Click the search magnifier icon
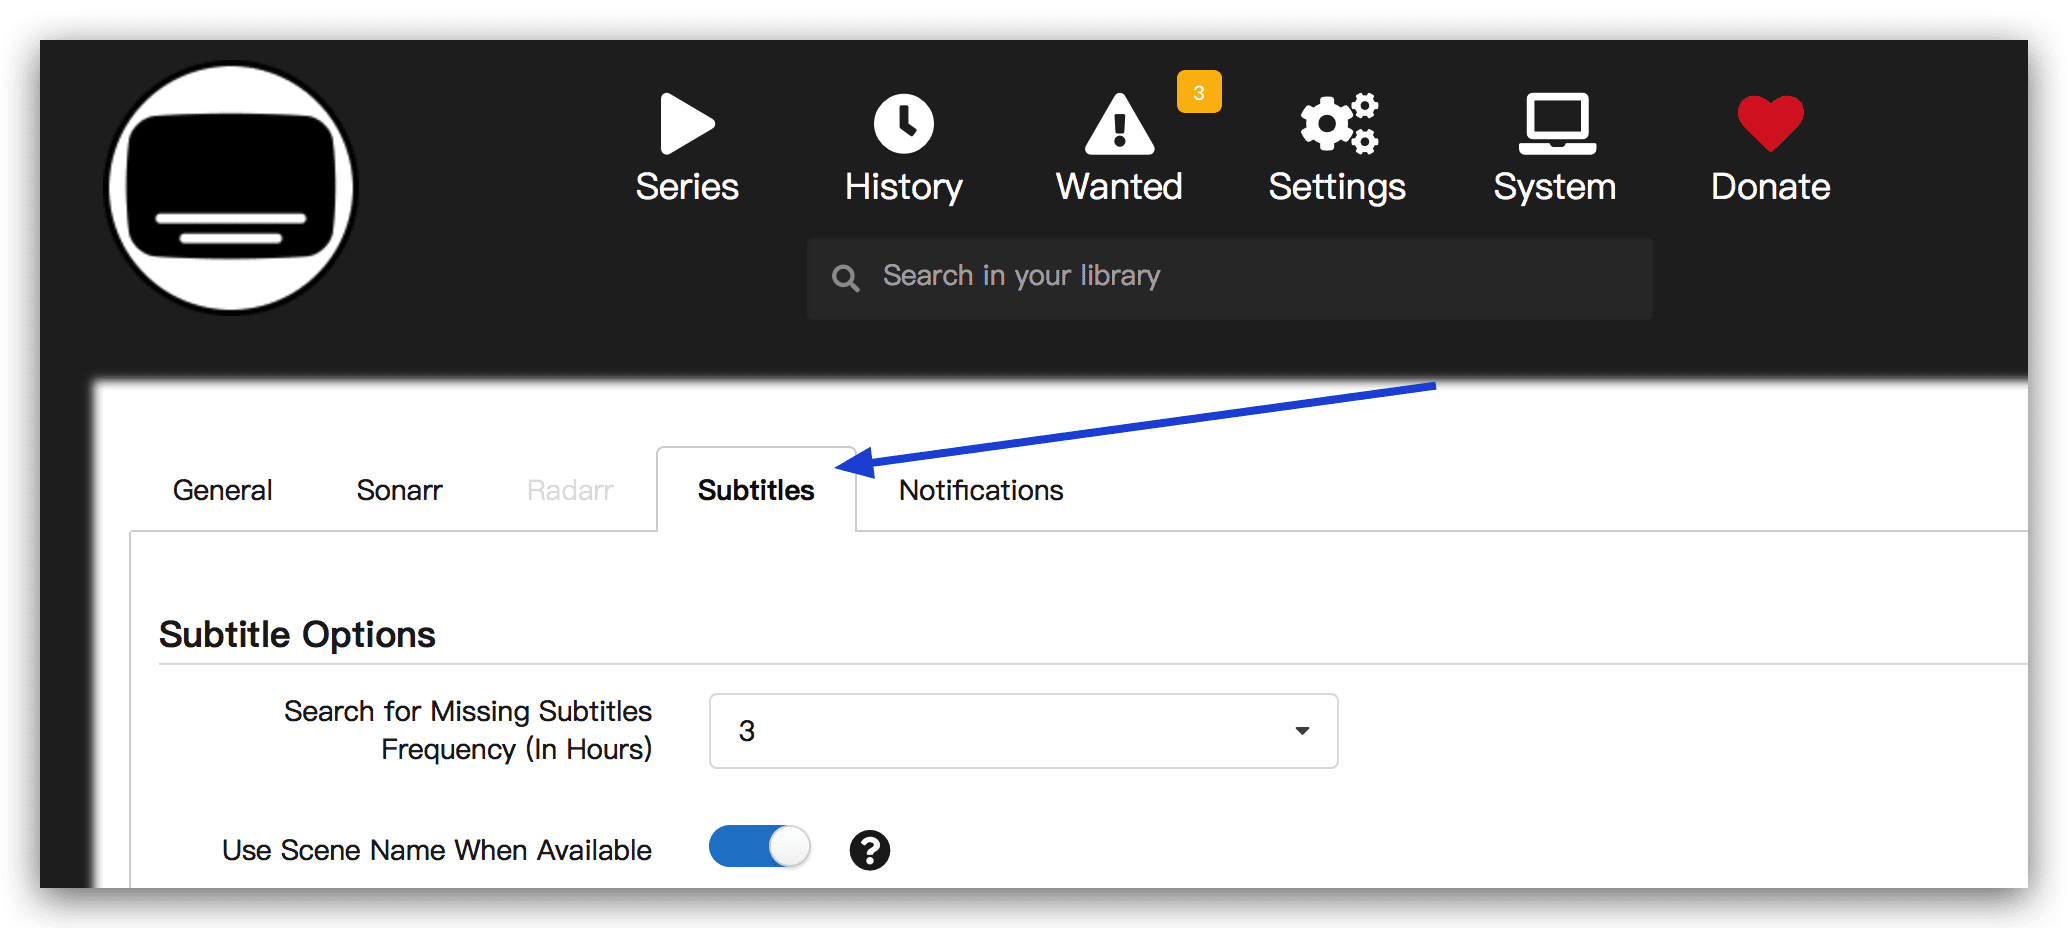Image resolution: width=2068 pixels, height=928 pixels. [x=845, y=278]
